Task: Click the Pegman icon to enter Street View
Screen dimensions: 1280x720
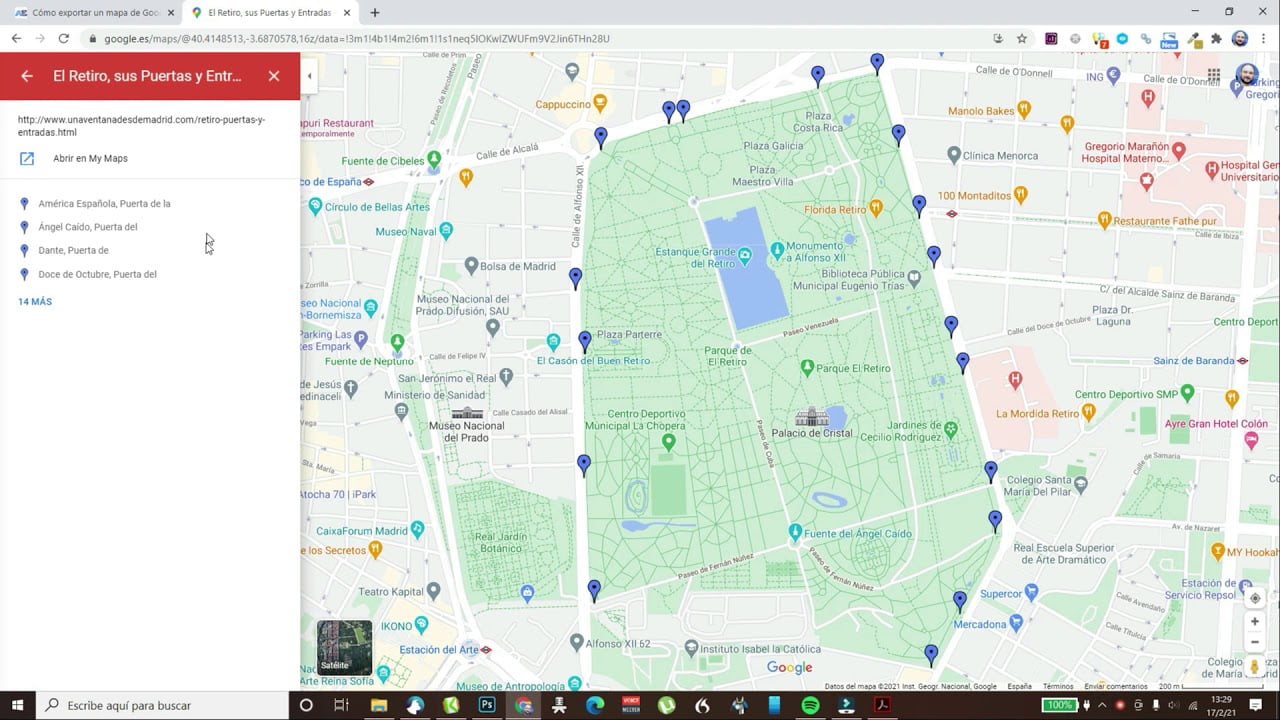Action: coord(1255,663)
